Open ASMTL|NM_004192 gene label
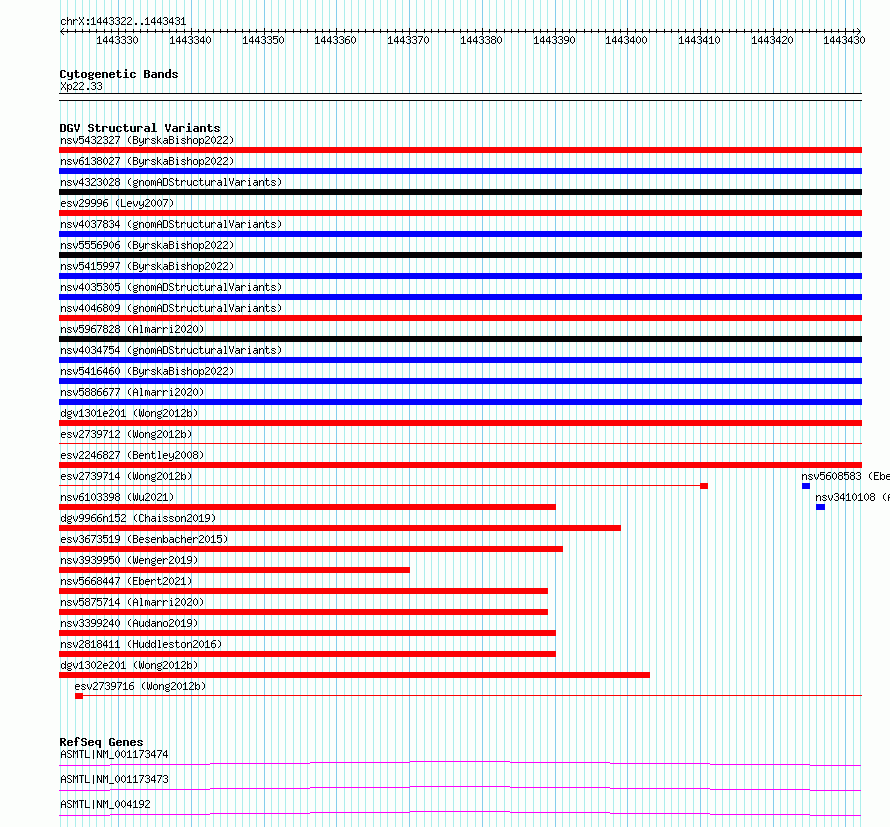The height and width of the screenshot is (827, 890). click(x=105, y=804)
